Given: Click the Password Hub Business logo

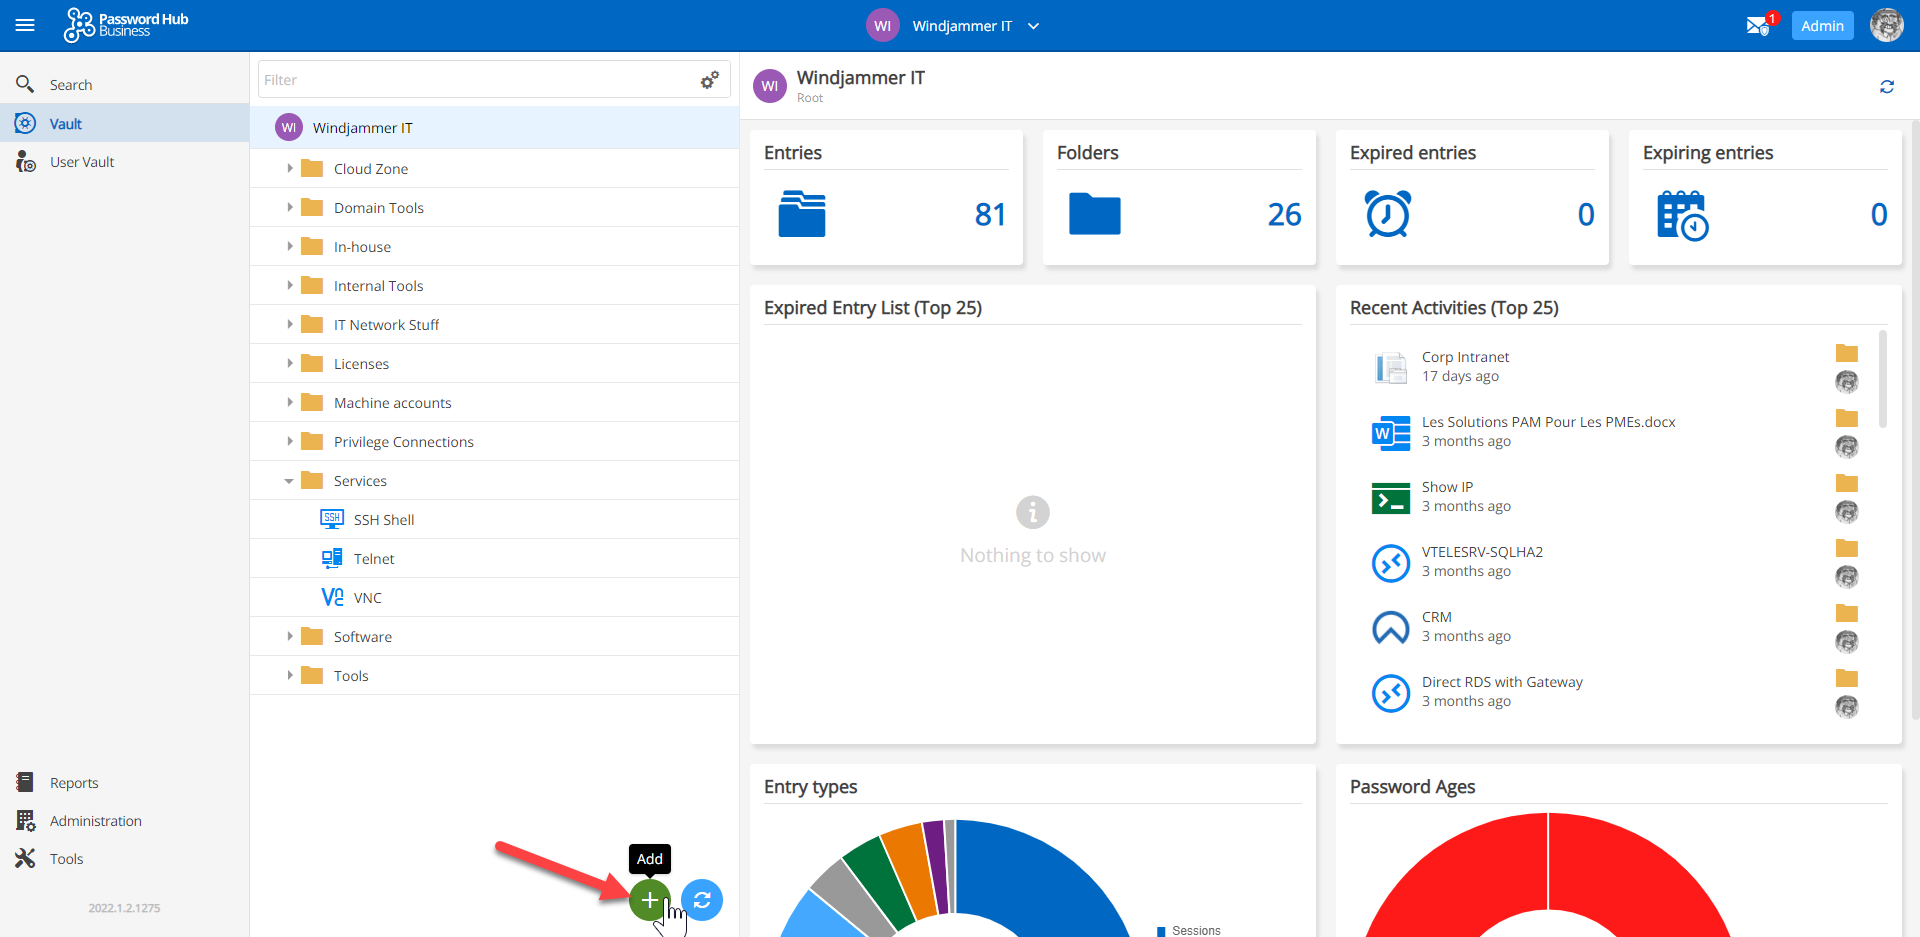Looking at the screenshot, I should click(127, 26).
